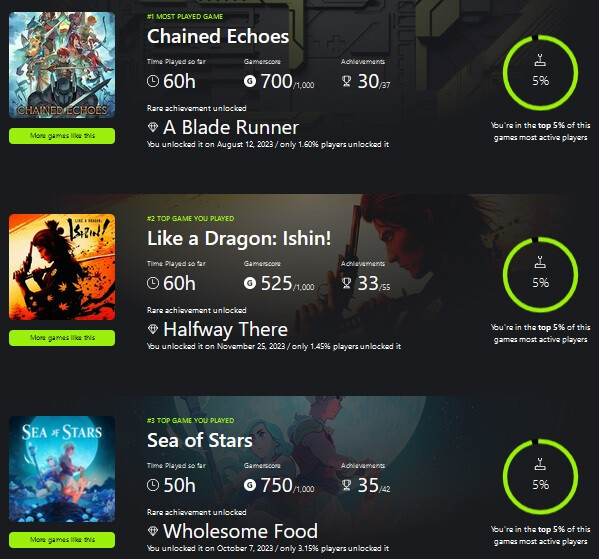Click the Sea of Stars game title

(200, 440)
